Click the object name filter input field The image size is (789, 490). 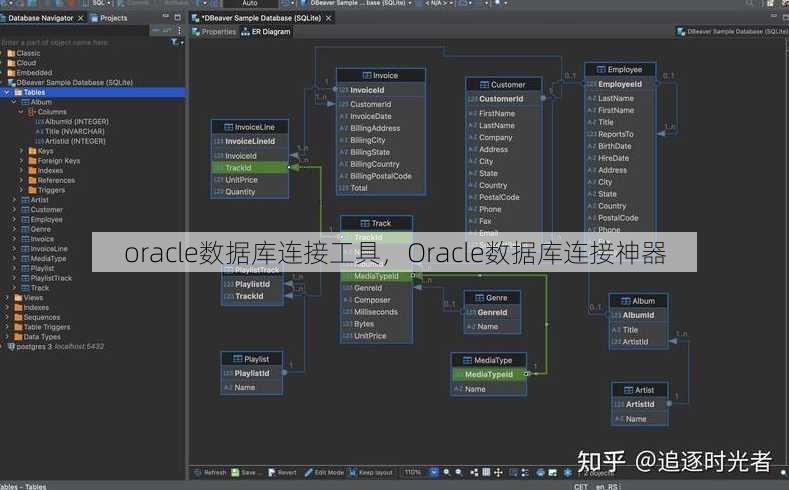point(83,43)
